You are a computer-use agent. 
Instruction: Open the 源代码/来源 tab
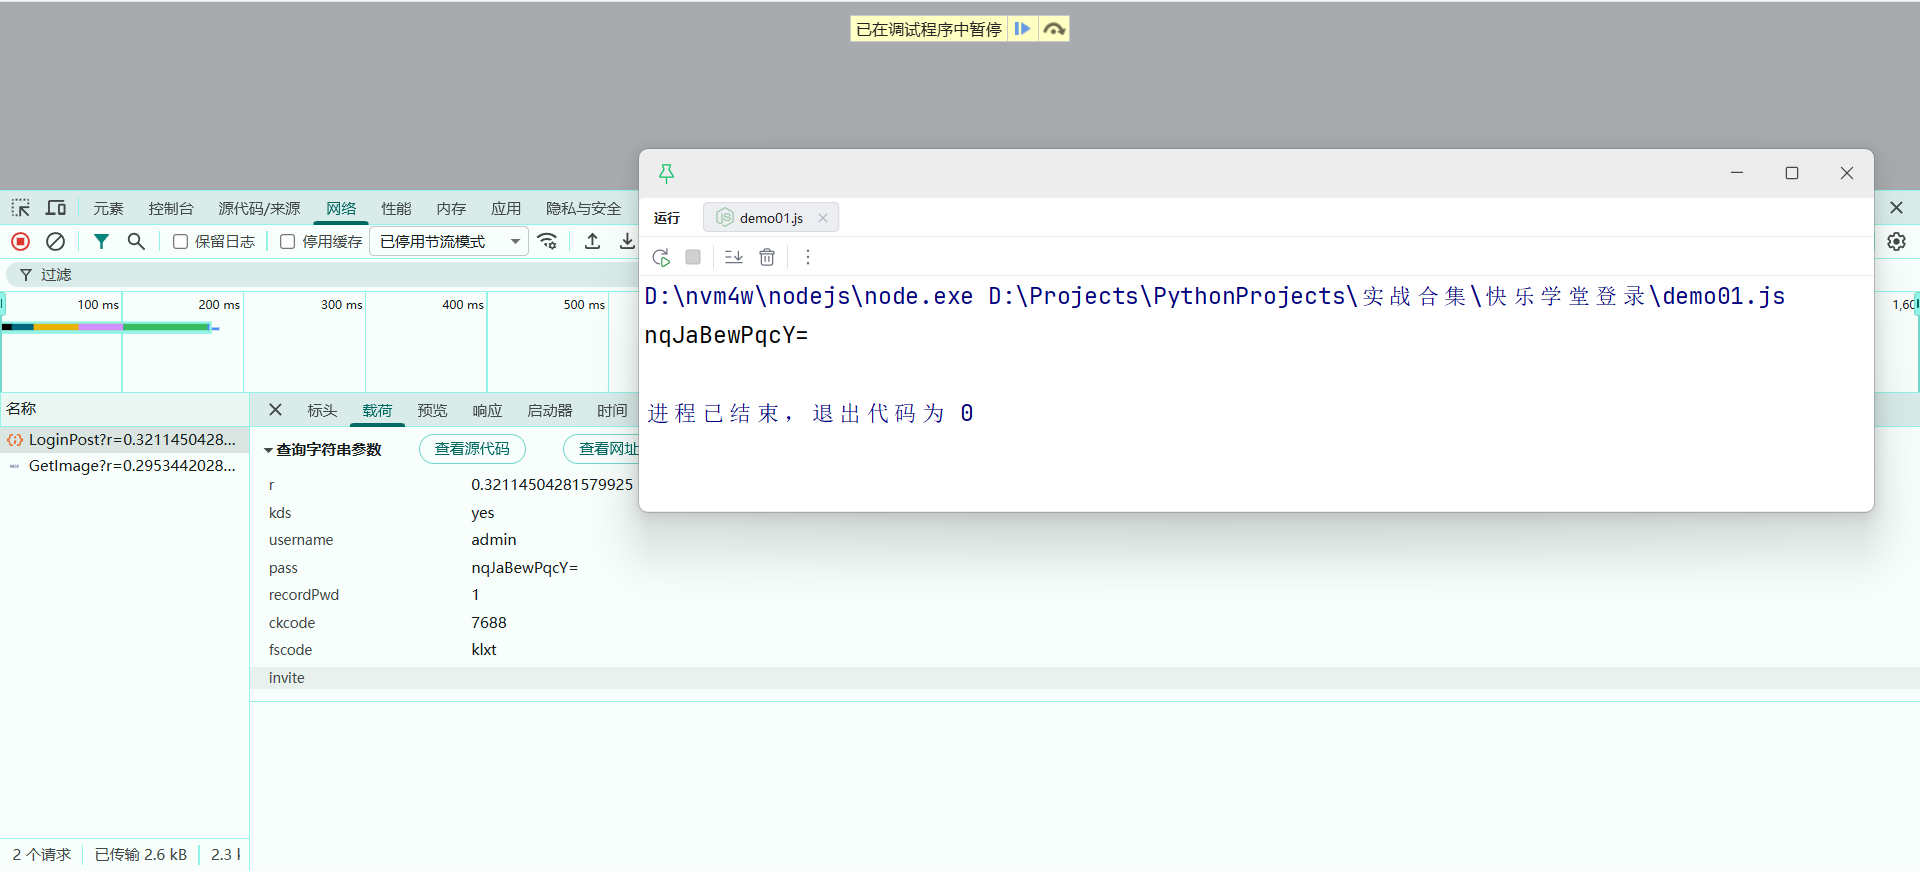[259, 208]
